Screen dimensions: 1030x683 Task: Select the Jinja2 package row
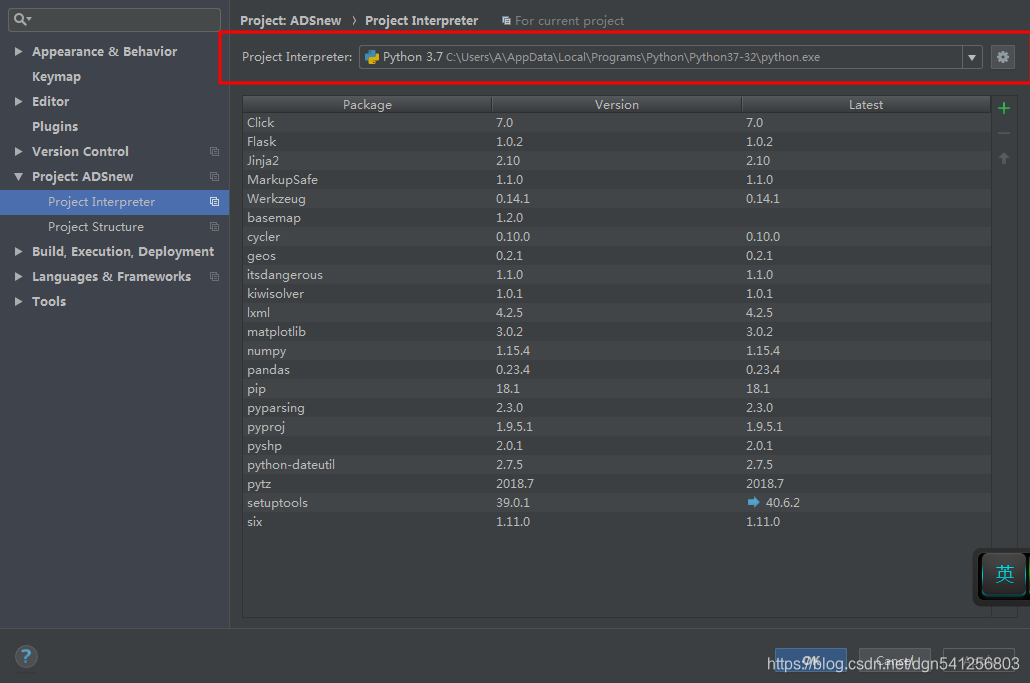[616, 161]
